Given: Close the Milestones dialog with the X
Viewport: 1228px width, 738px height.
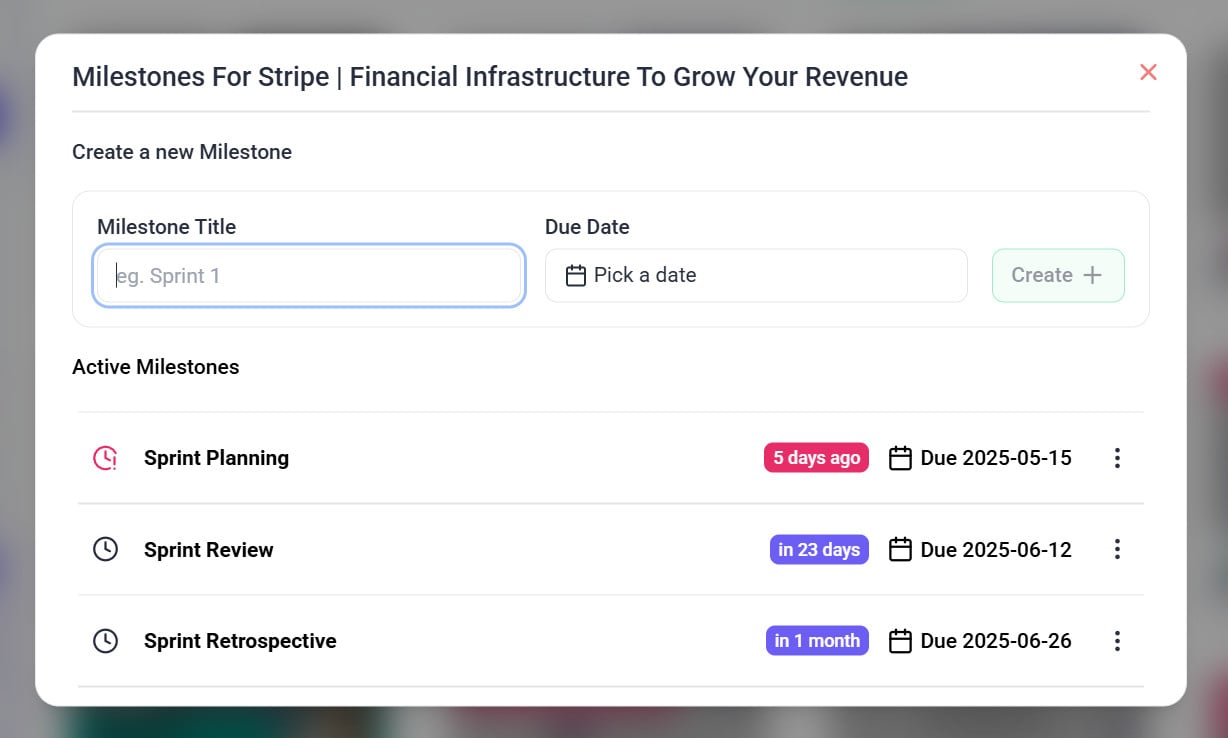Looking at the screenshot, I should tap(1148, 72).
